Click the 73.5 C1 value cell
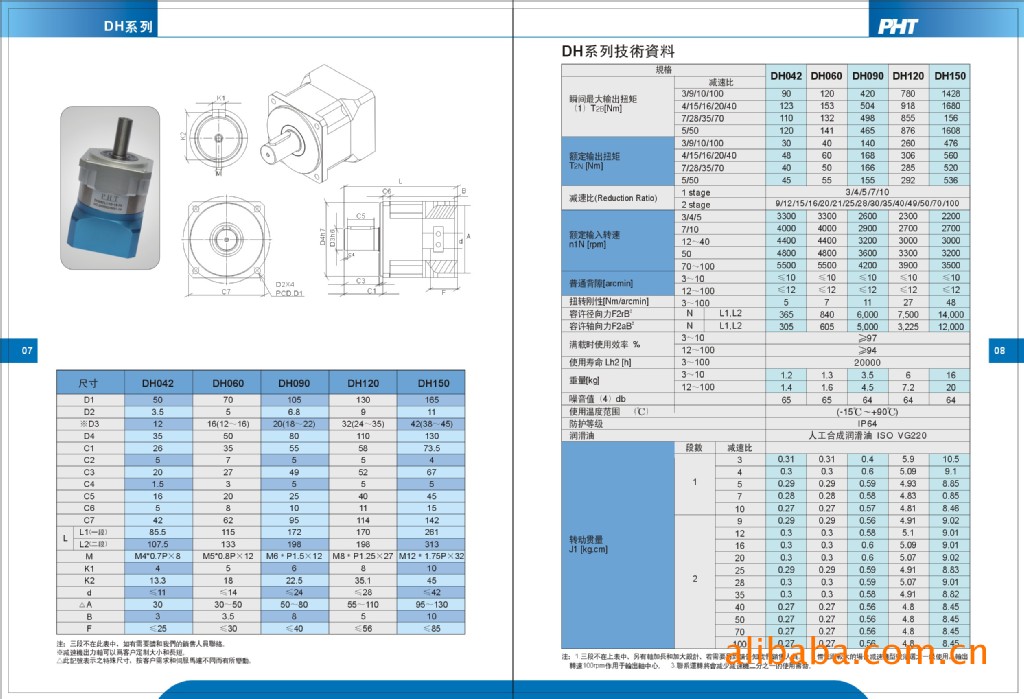1024x699 pixels. pyautogui.click(x=431, y=448)
